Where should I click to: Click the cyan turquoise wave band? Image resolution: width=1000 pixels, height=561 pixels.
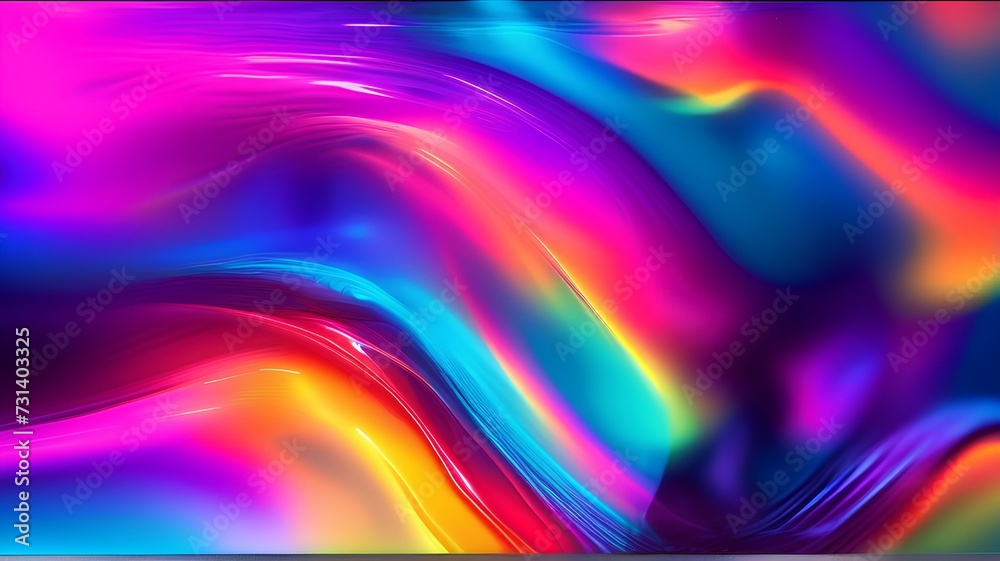tap(459, 357)
